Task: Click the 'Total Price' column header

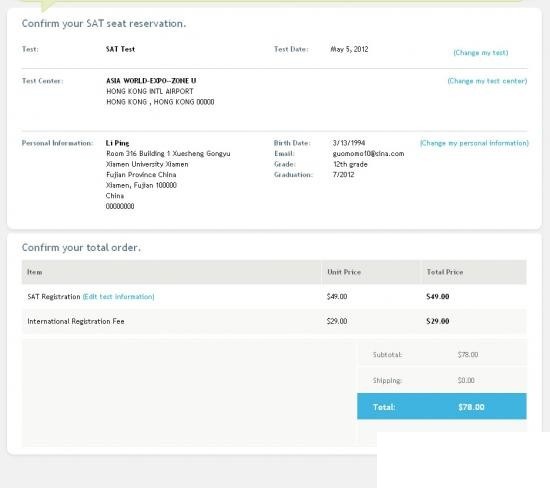Action: tap(445, 272)
